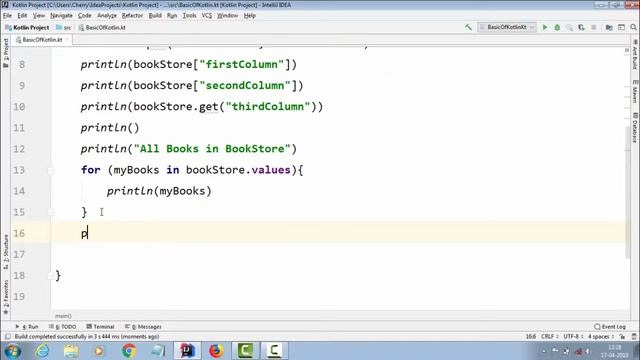
Task: Open the Ant Build tool window
Action: [x=635, y=54]
